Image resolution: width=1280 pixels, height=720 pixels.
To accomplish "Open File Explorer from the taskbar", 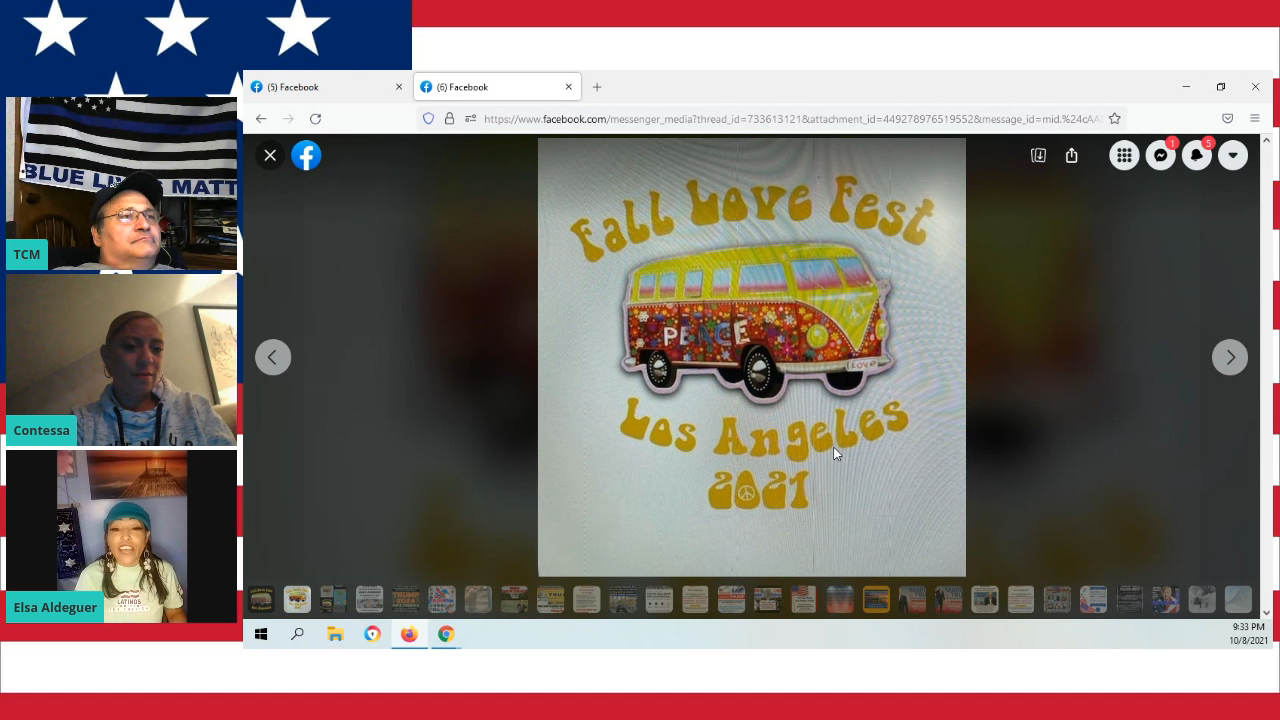I will click(x=335, y=634).
